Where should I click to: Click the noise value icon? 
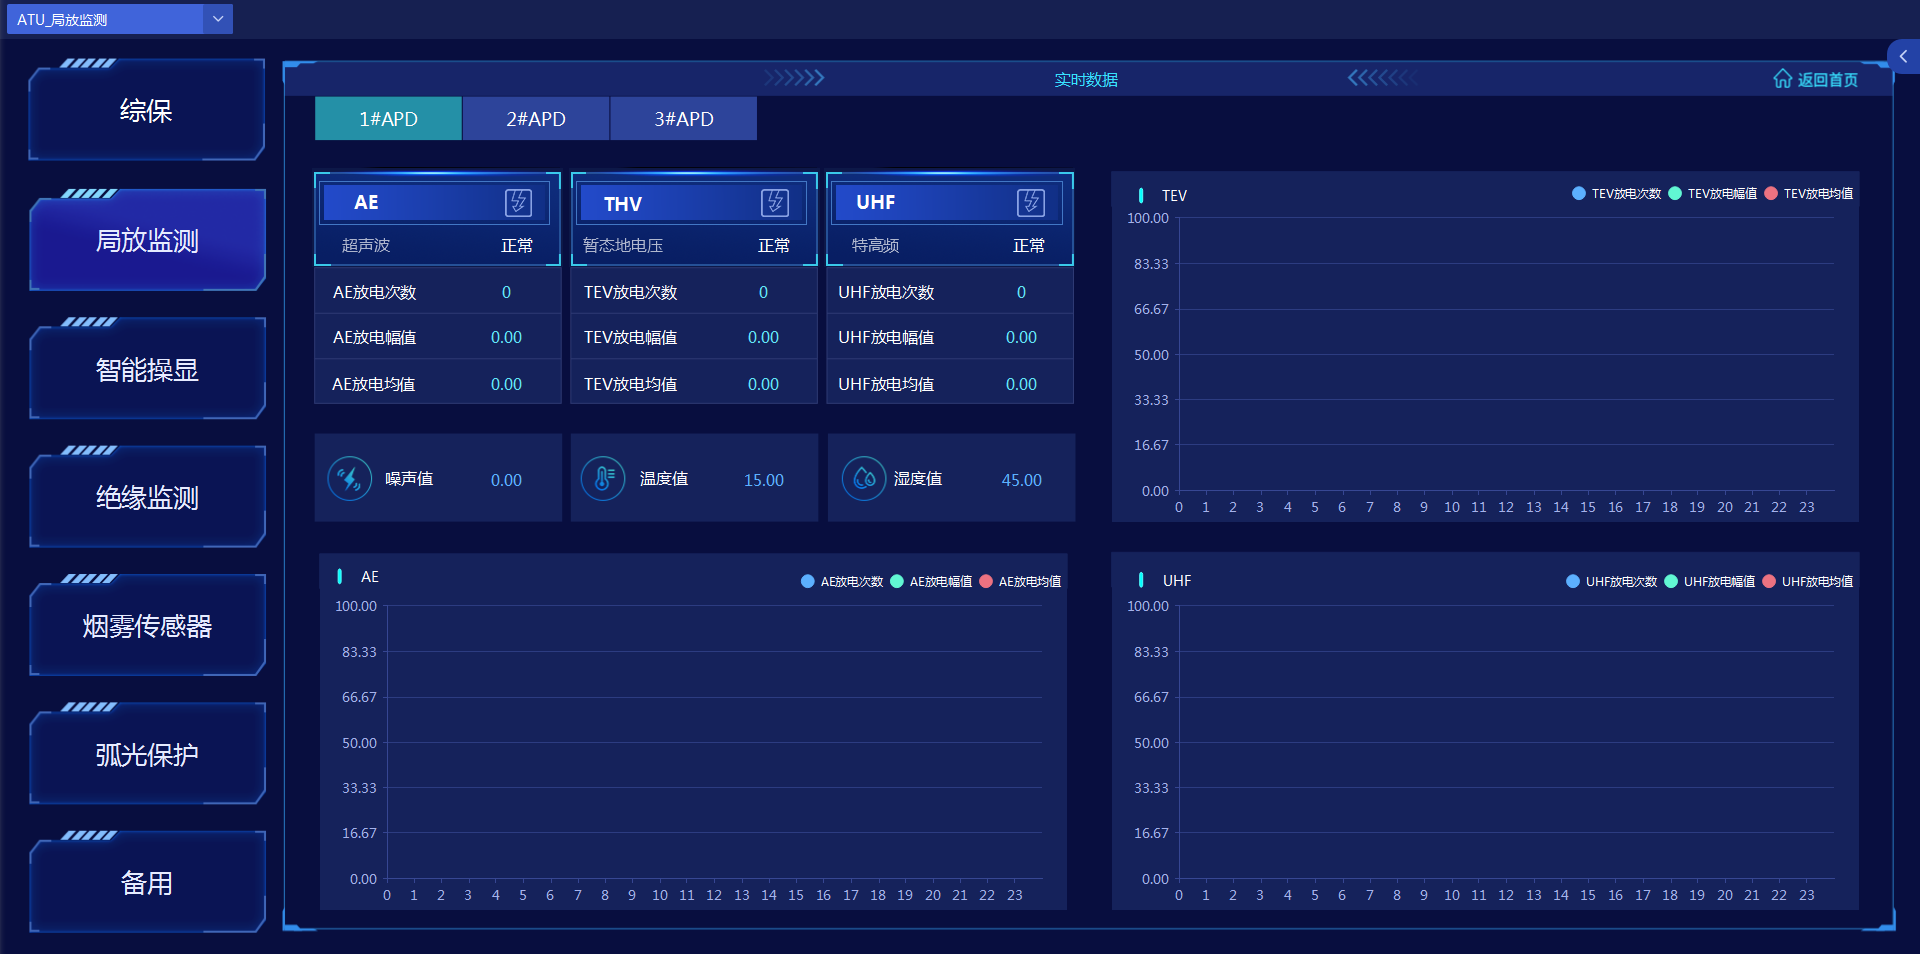point(350,479)
